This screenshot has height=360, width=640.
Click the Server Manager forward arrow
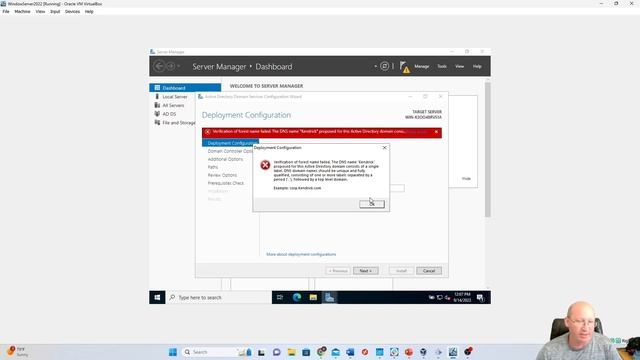click(171, 66)
